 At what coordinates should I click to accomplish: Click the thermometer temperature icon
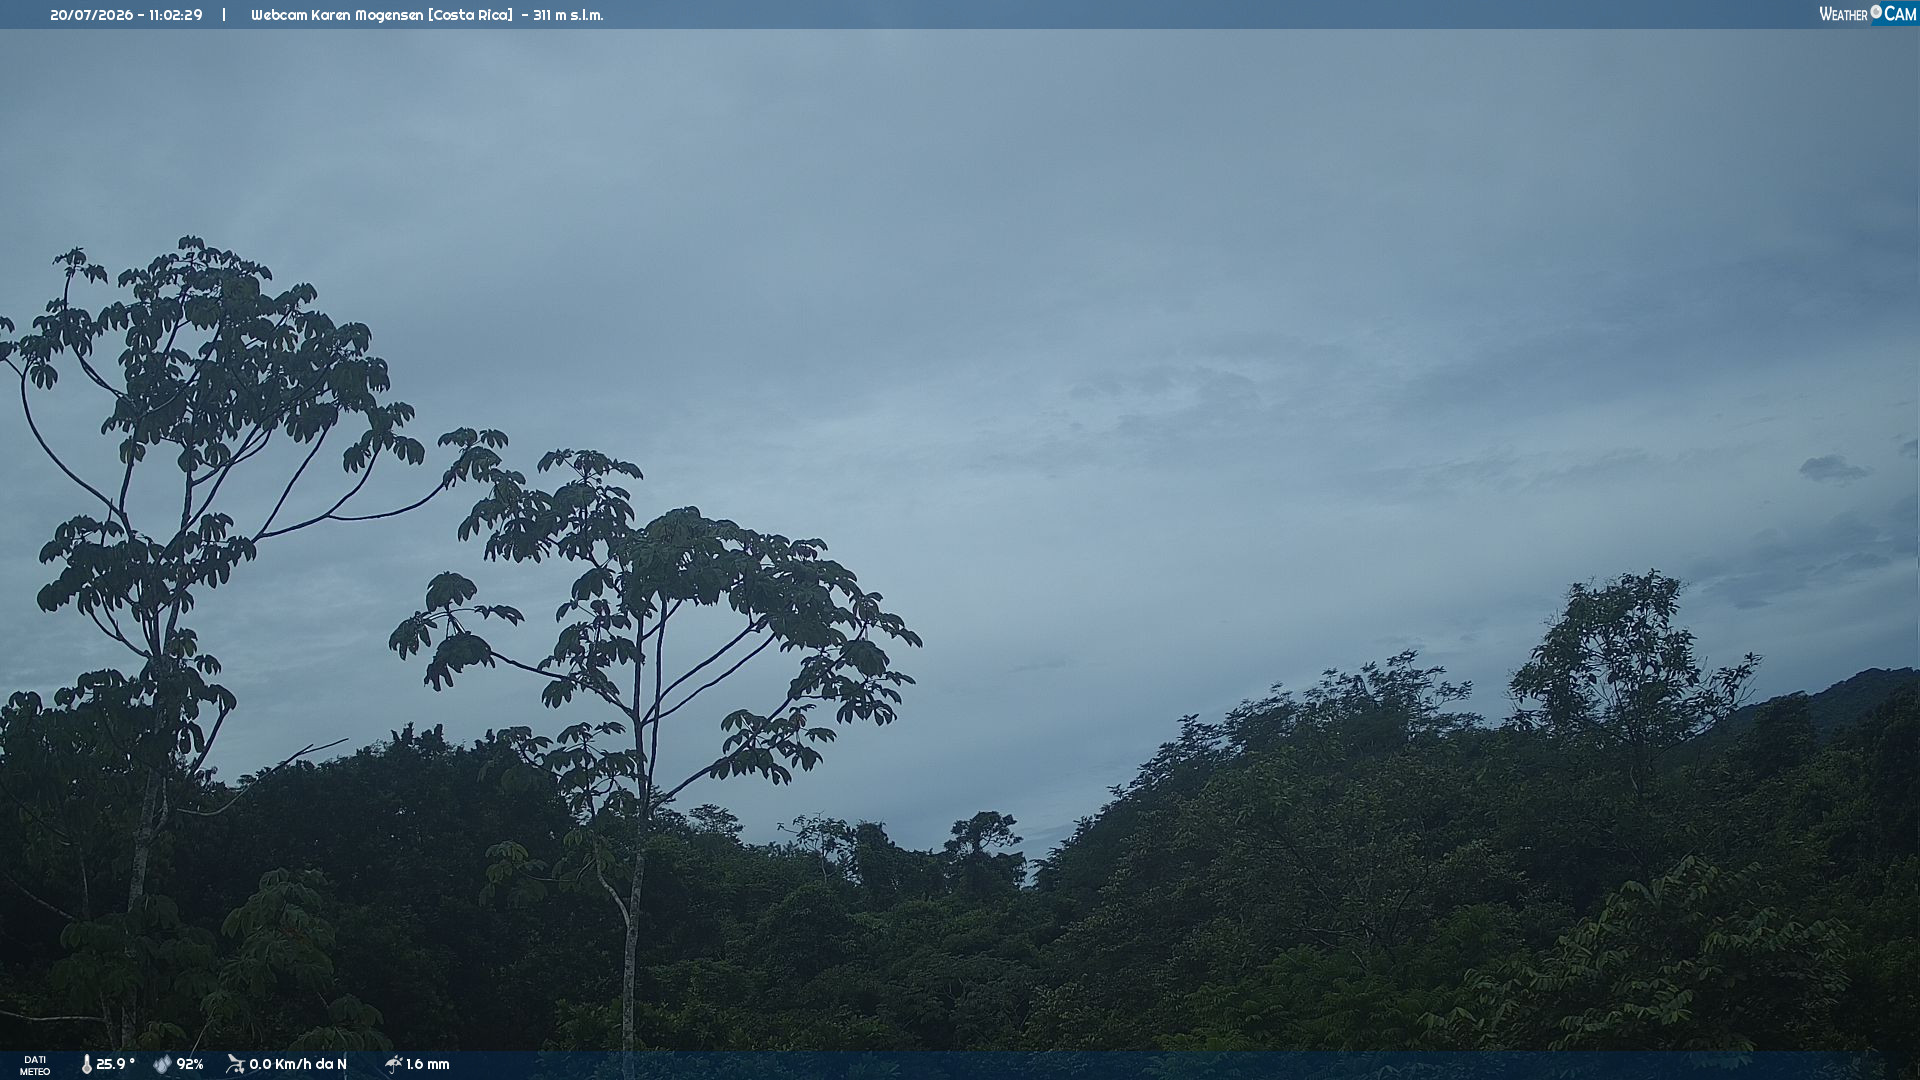(86, 1065)
